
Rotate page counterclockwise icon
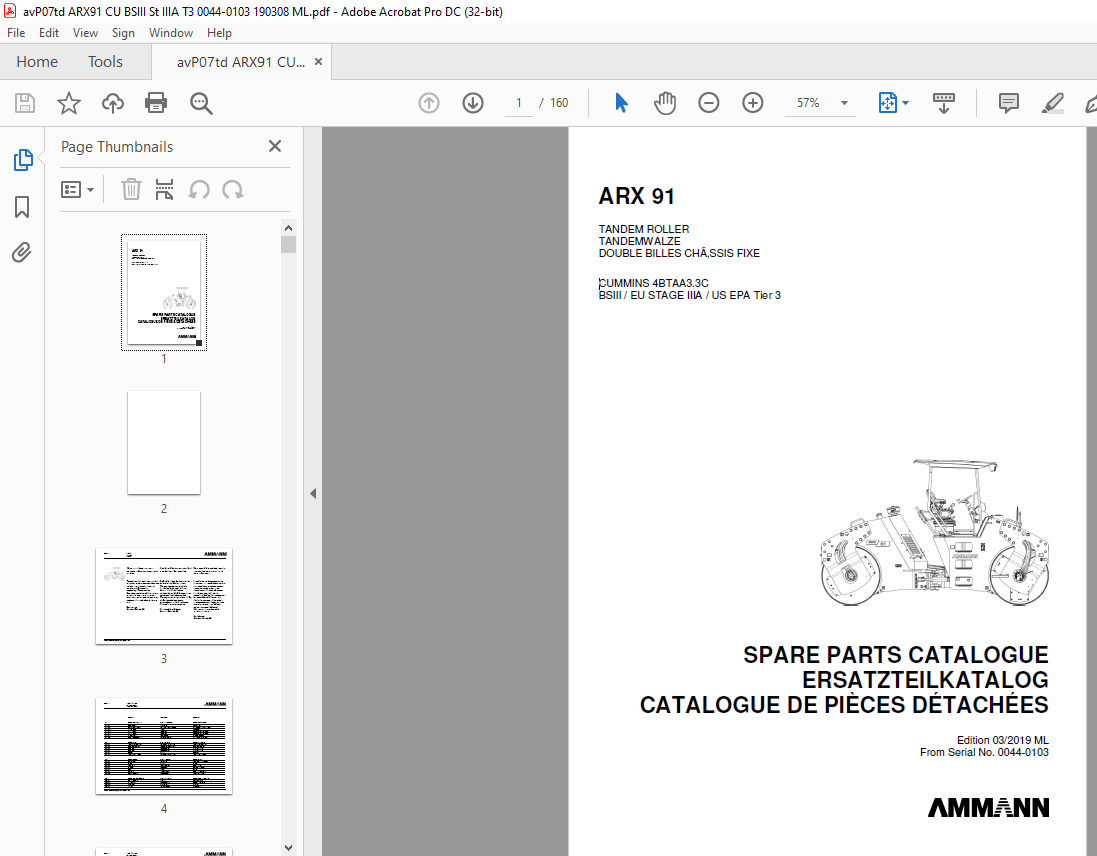point(199,190)
